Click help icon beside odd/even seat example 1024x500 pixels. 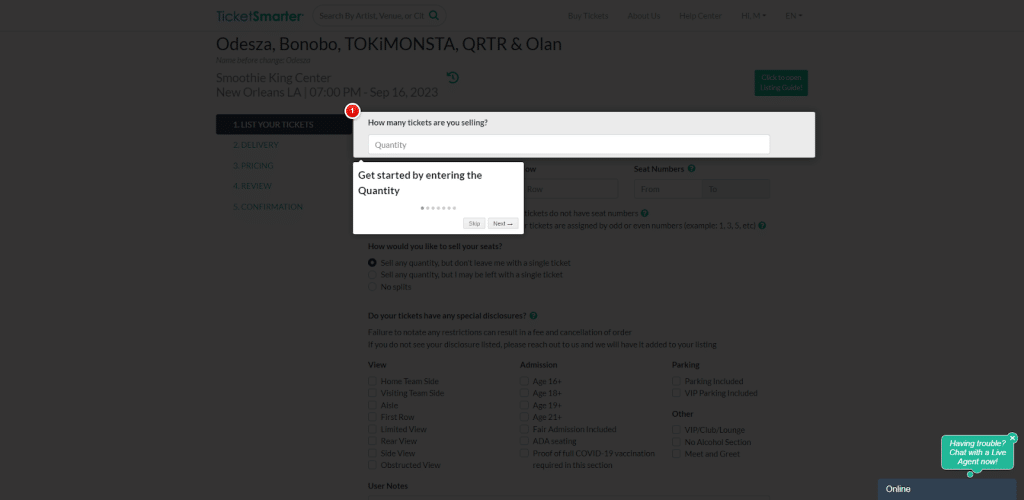tap(762, 226)
